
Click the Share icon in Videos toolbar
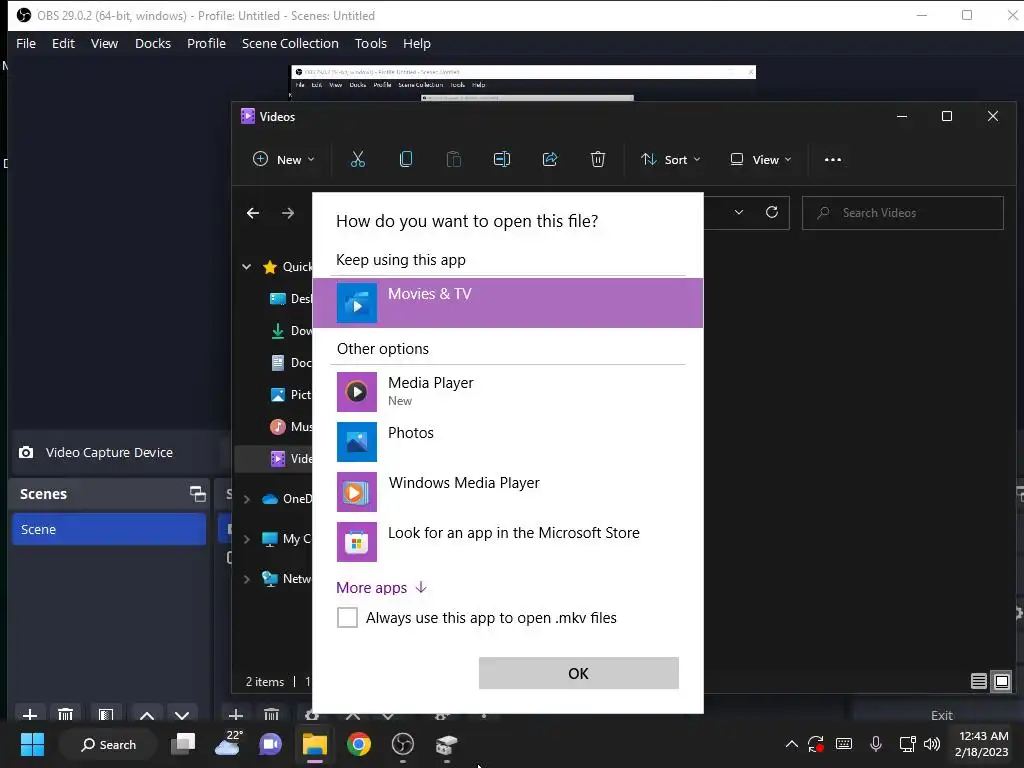(x=550, y=159)
